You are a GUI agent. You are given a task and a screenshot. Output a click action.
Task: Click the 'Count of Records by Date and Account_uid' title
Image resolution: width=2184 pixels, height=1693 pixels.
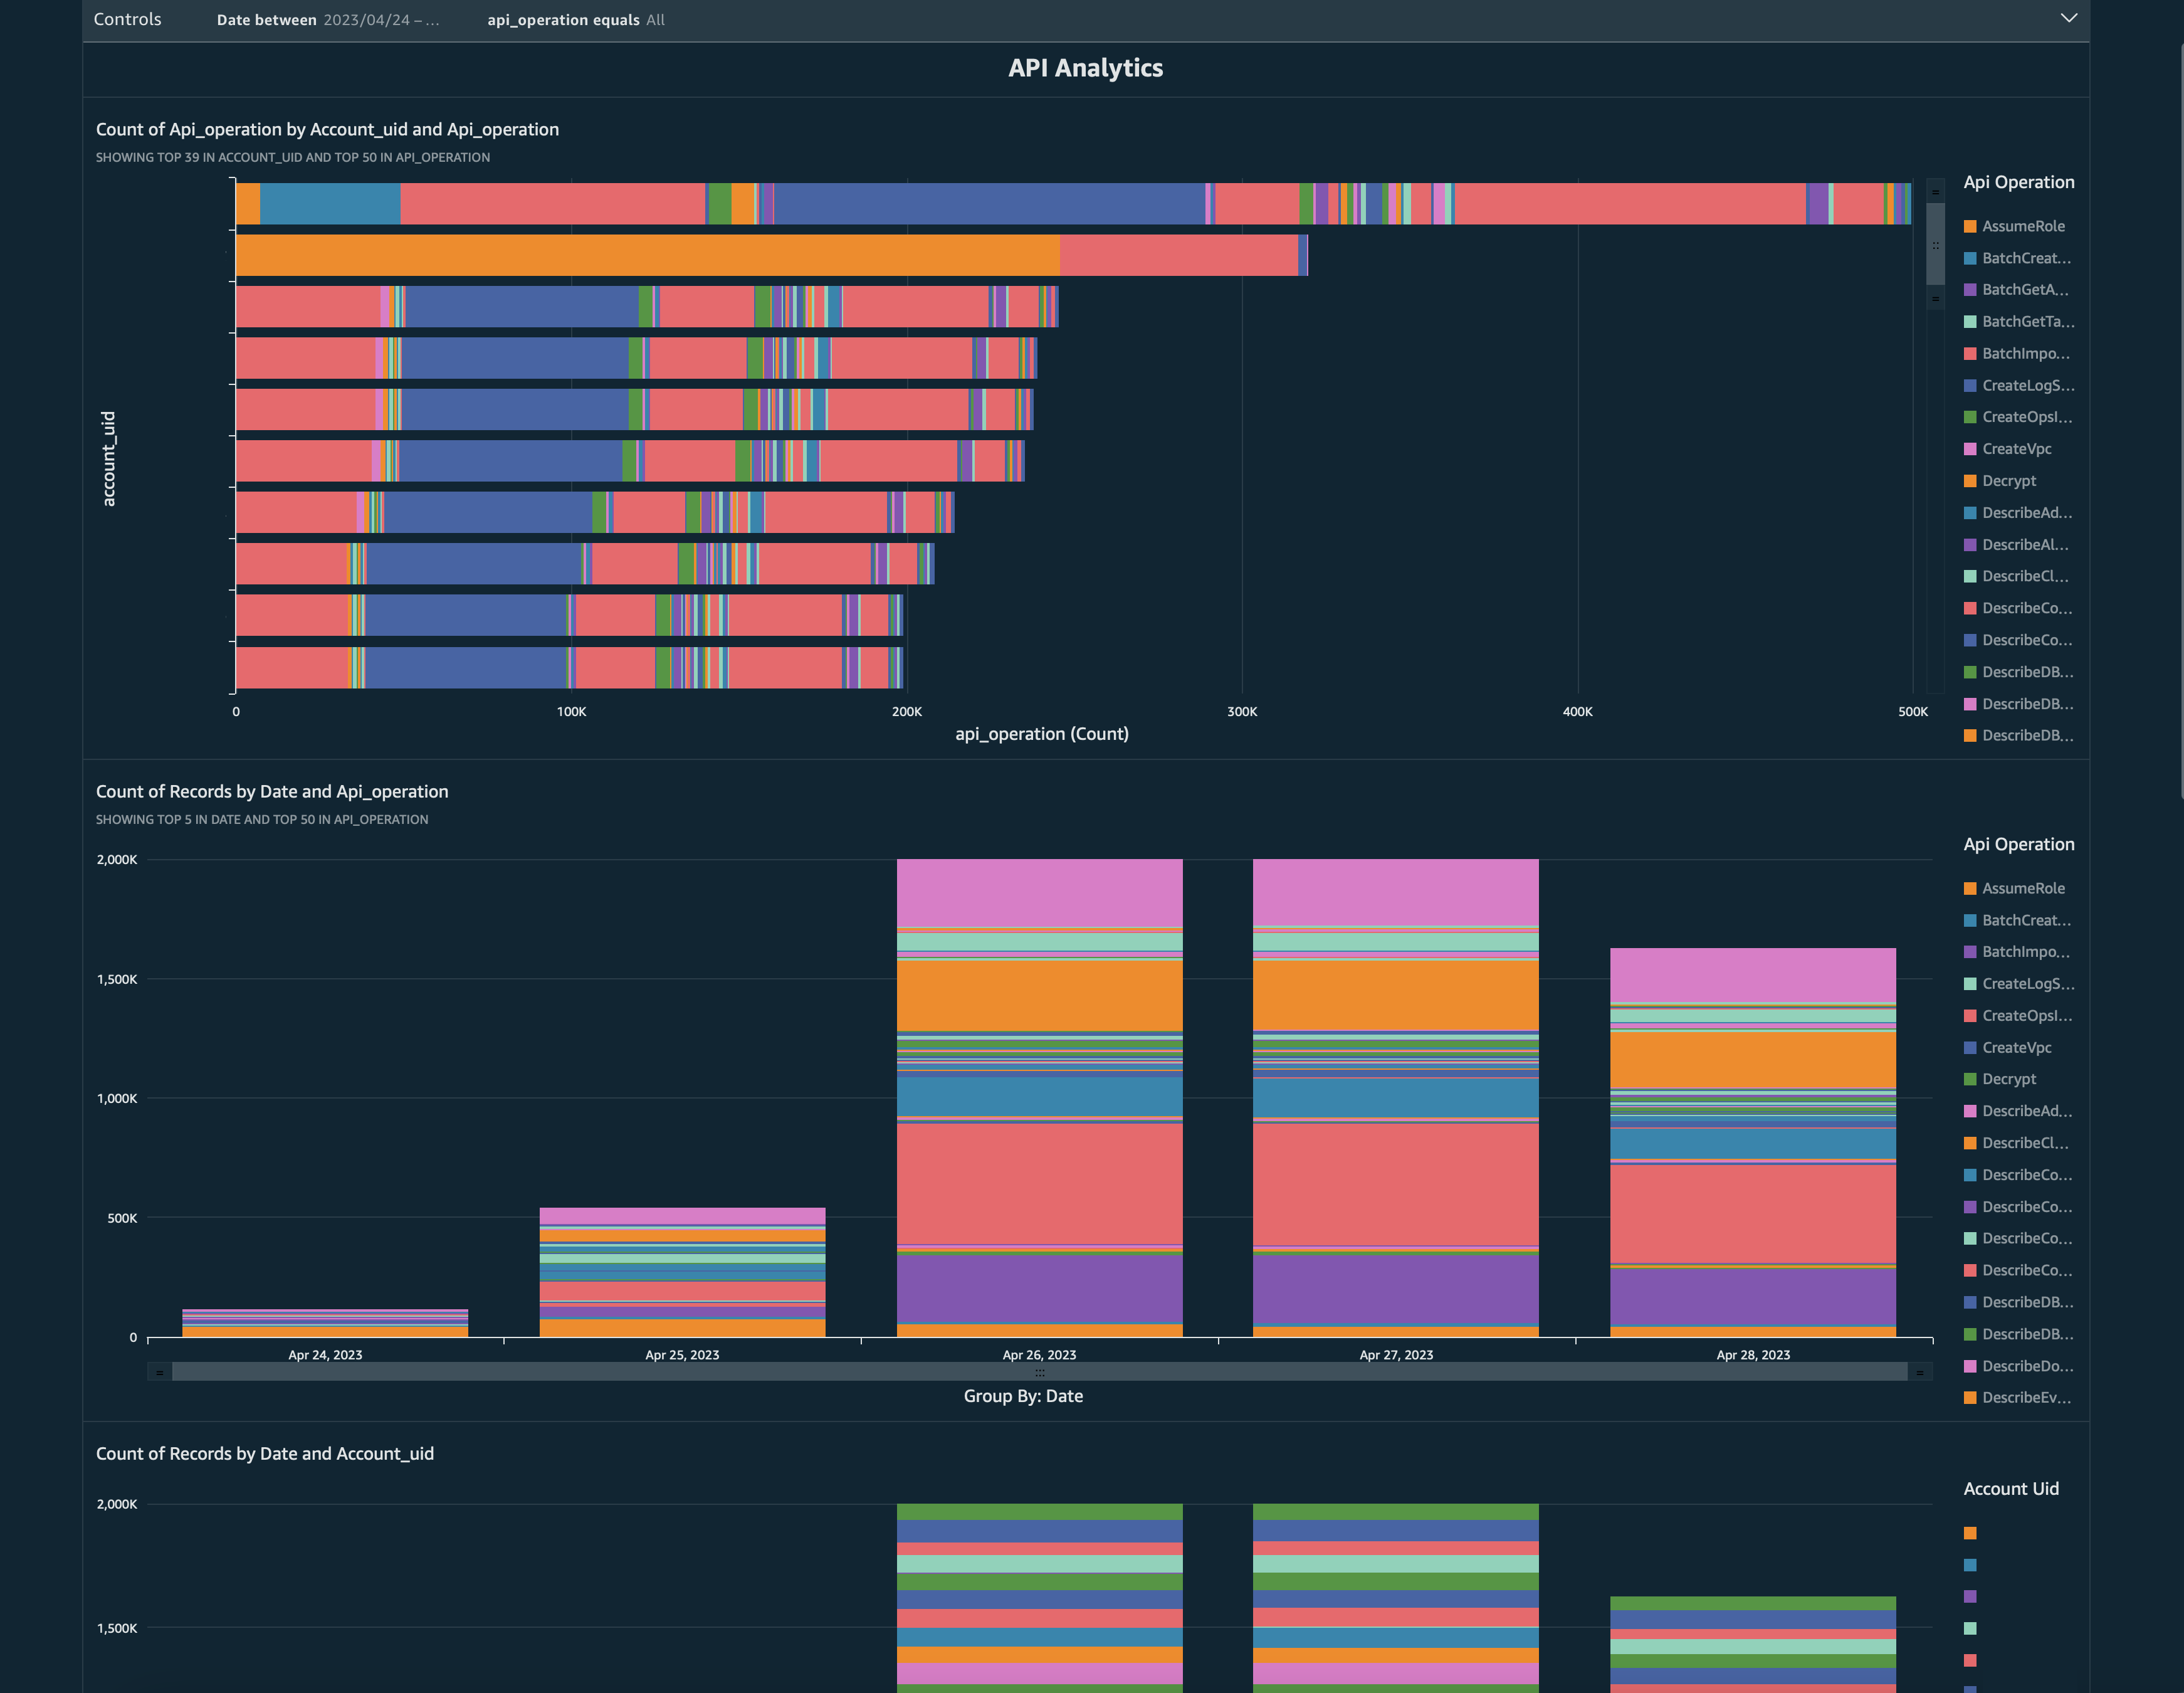tap(265, 1454)
